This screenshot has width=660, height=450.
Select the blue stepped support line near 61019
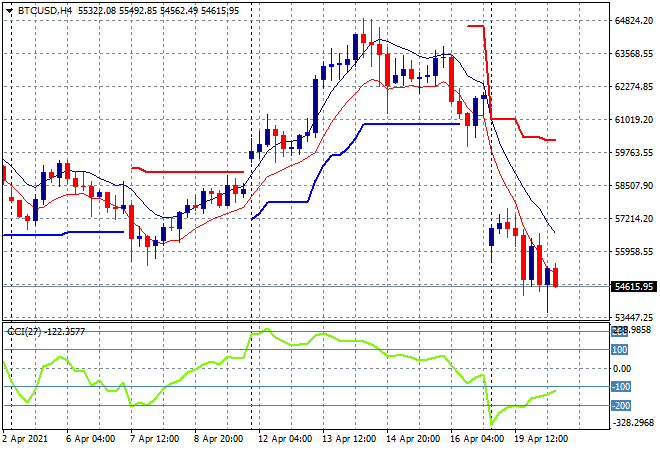(x=410, y=124)
